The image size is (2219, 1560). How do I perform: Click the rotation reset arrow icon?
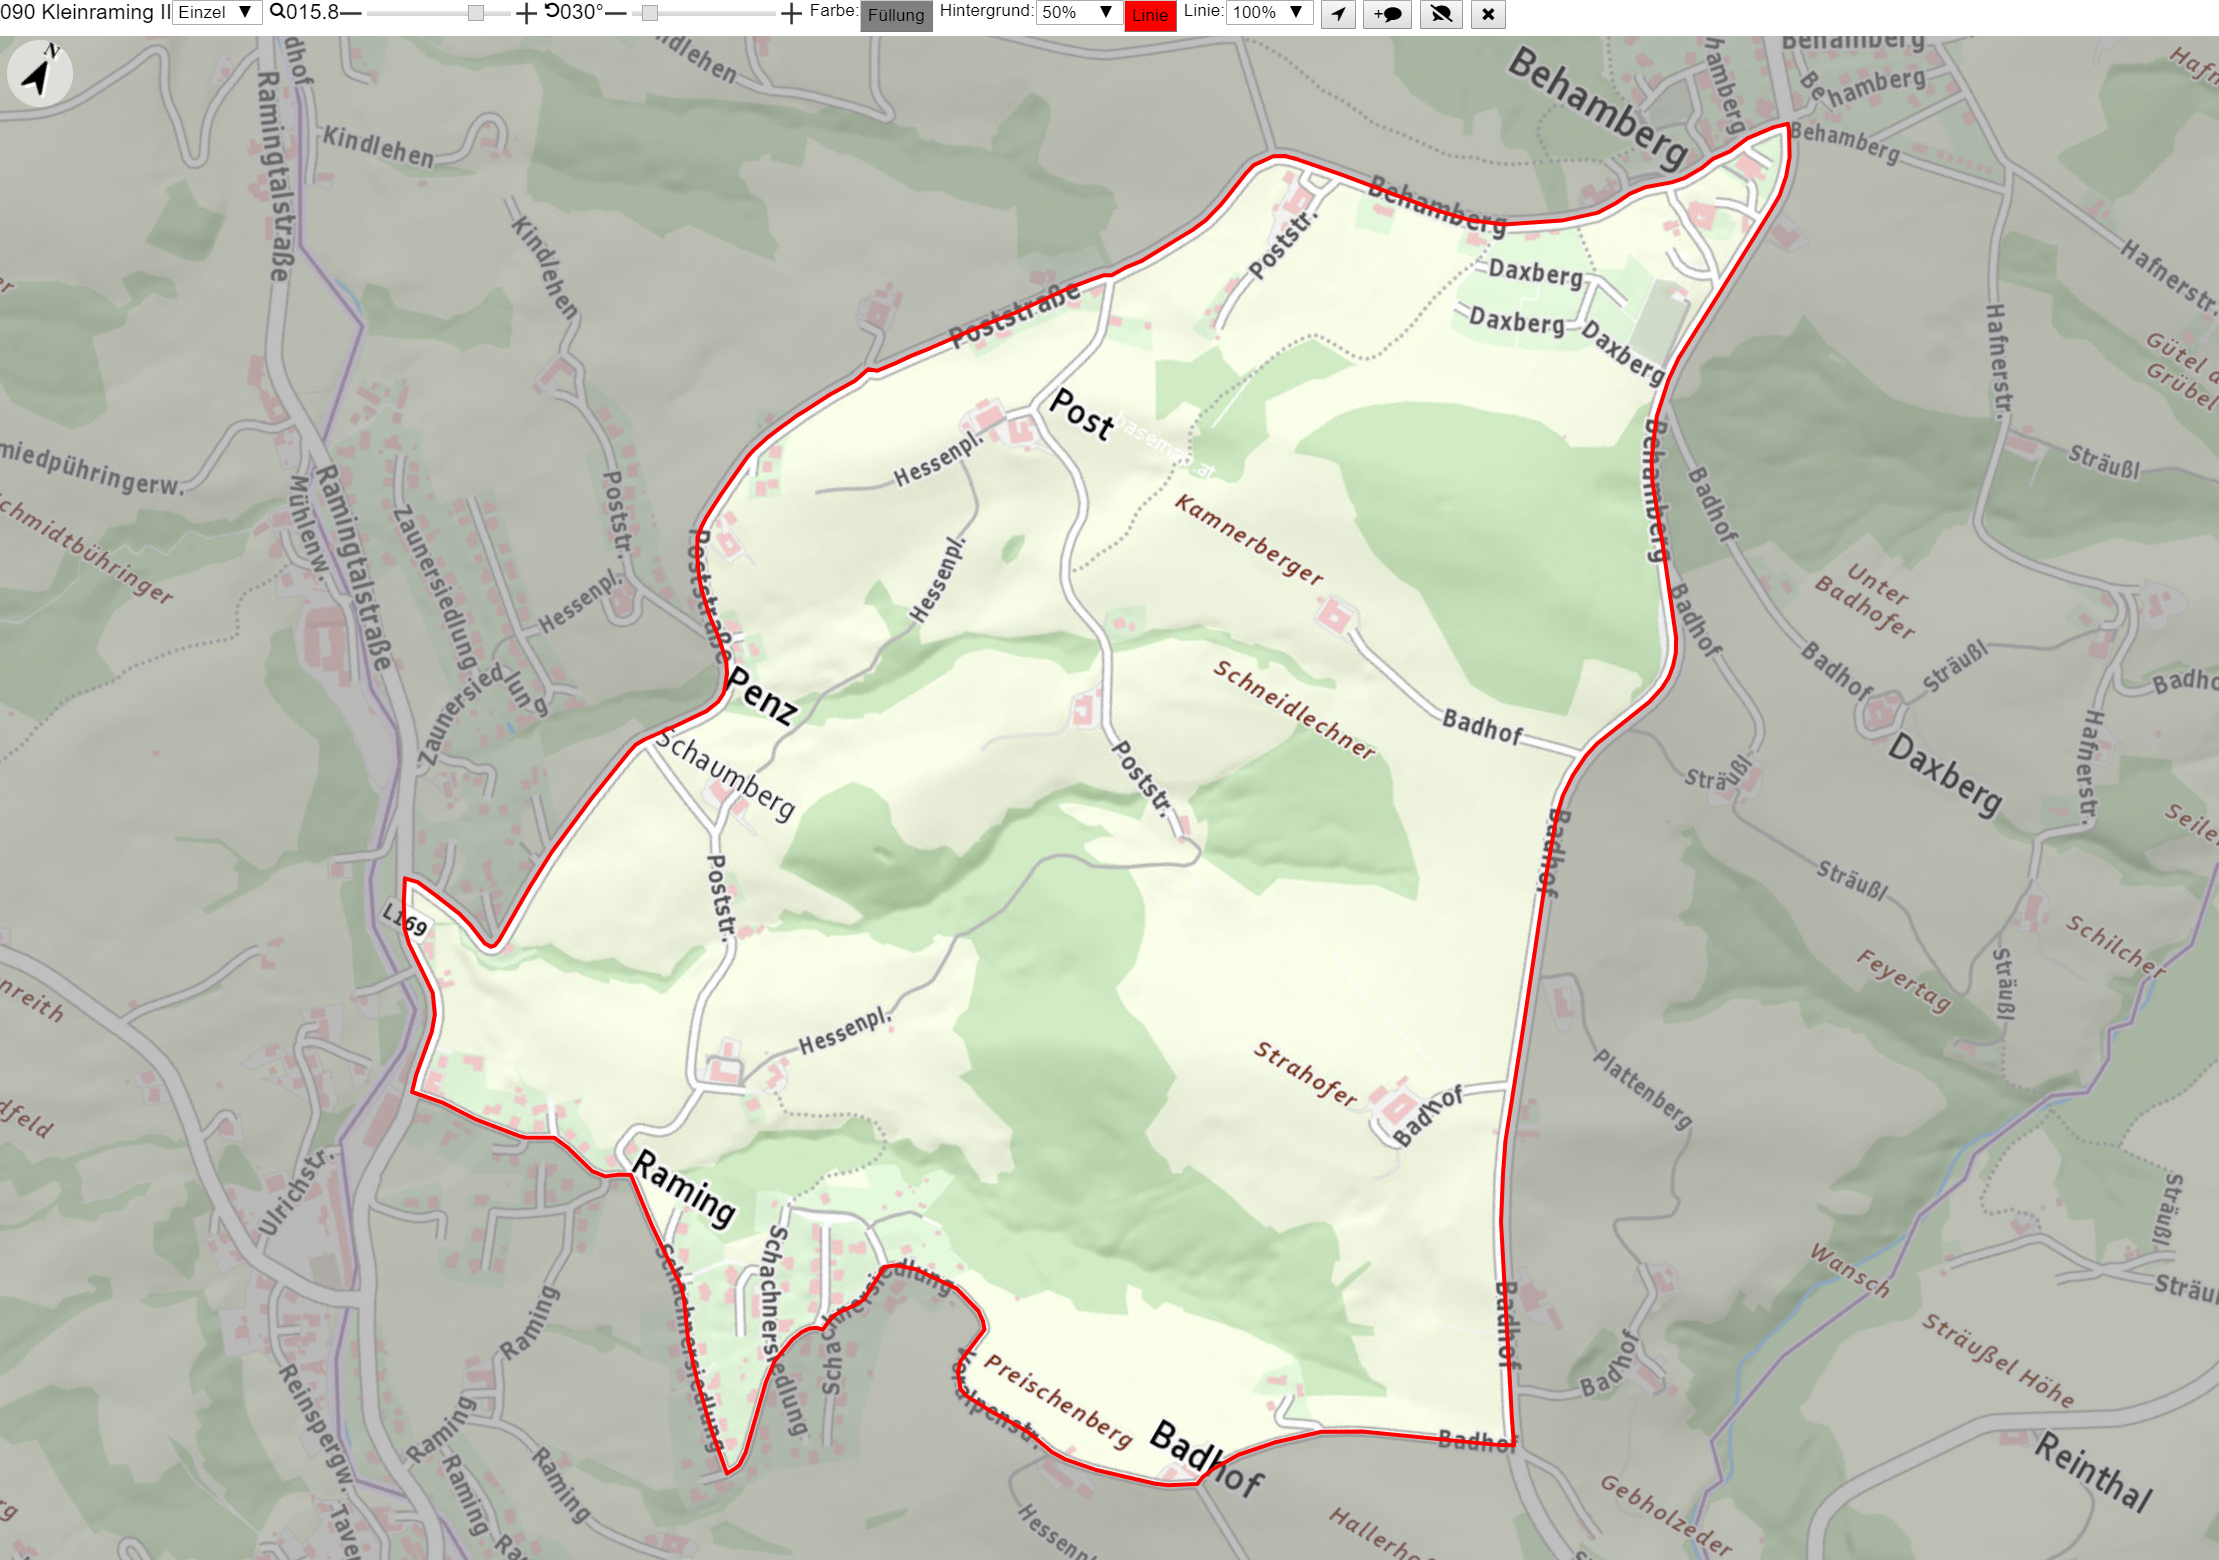[552, 11]
